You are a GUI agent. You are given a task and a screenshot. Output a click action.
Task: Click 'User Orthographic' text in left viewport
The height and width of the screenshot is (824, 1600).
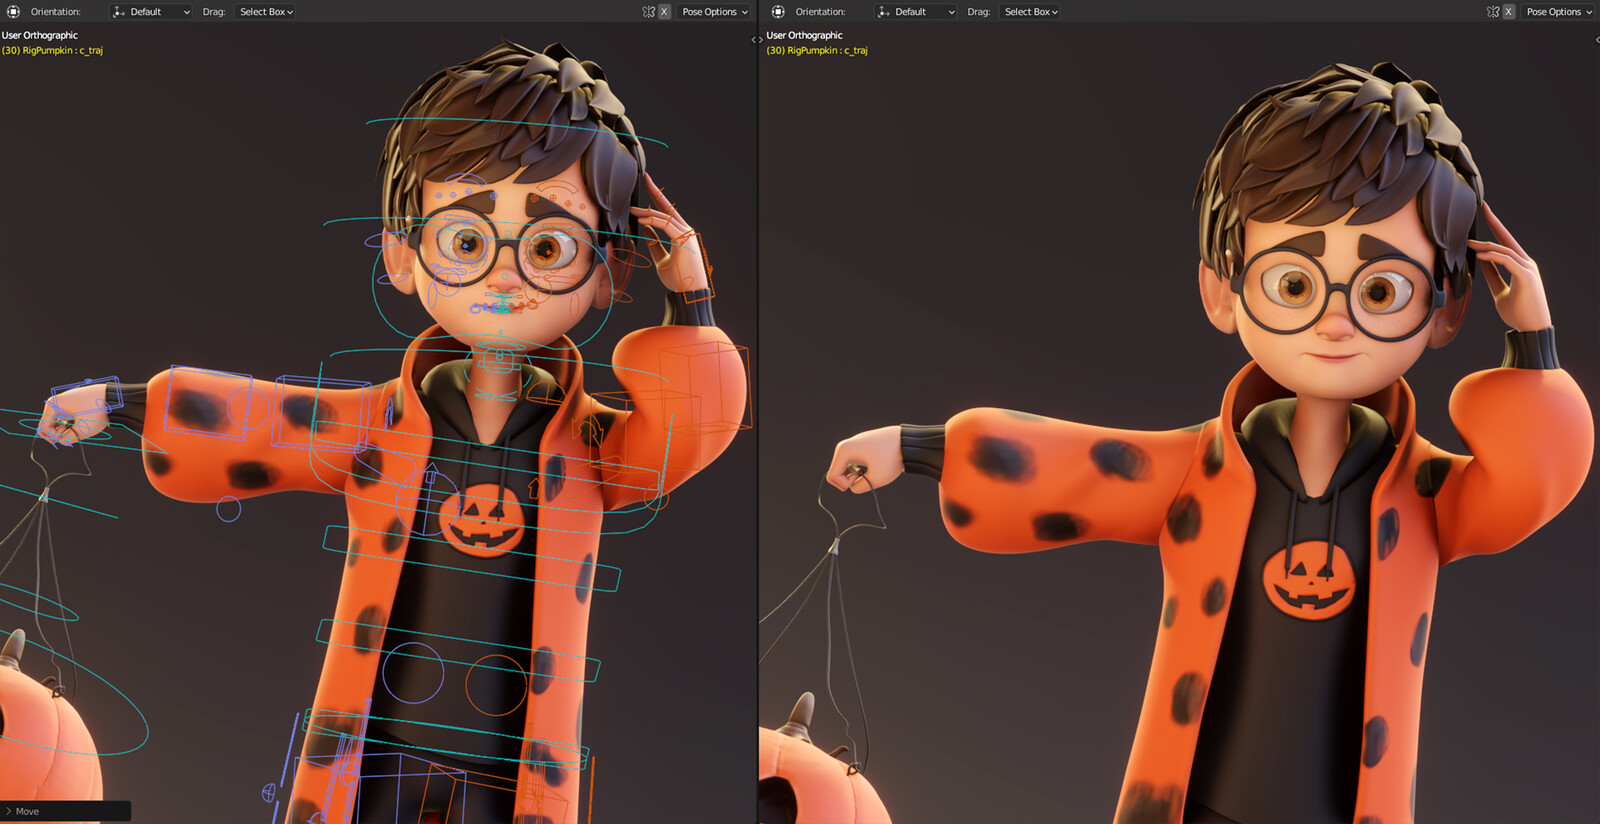point(40,35)
